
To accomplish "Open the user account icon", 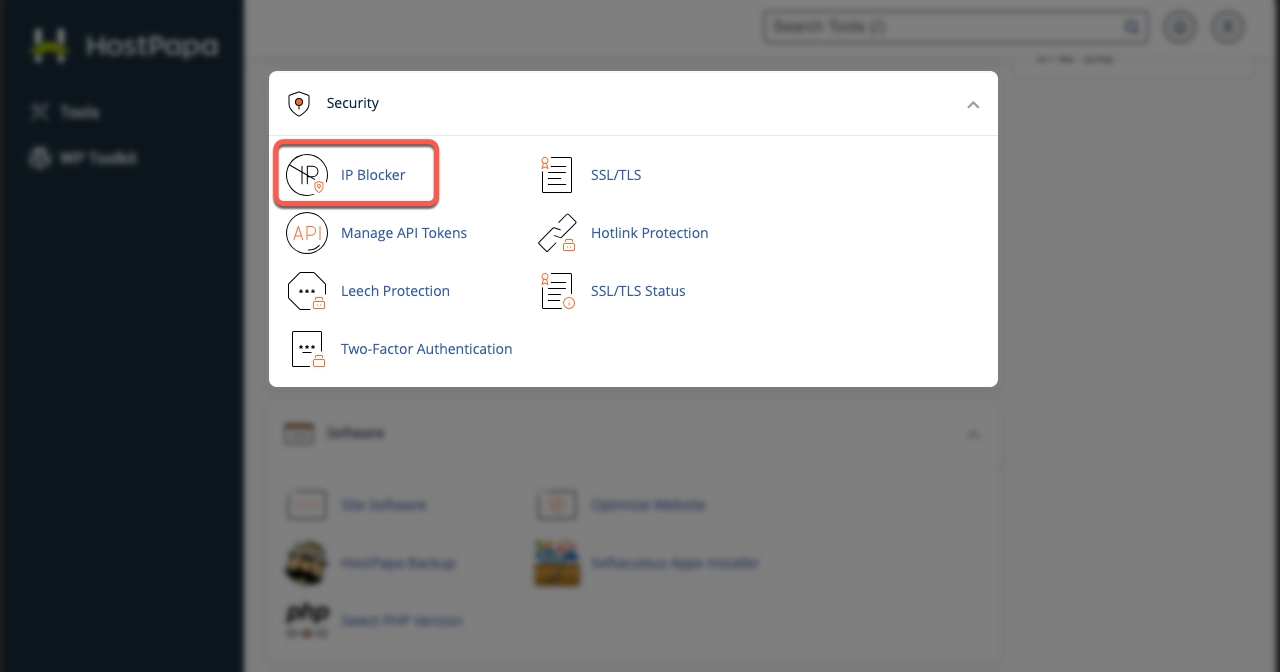I will 1228,27.
